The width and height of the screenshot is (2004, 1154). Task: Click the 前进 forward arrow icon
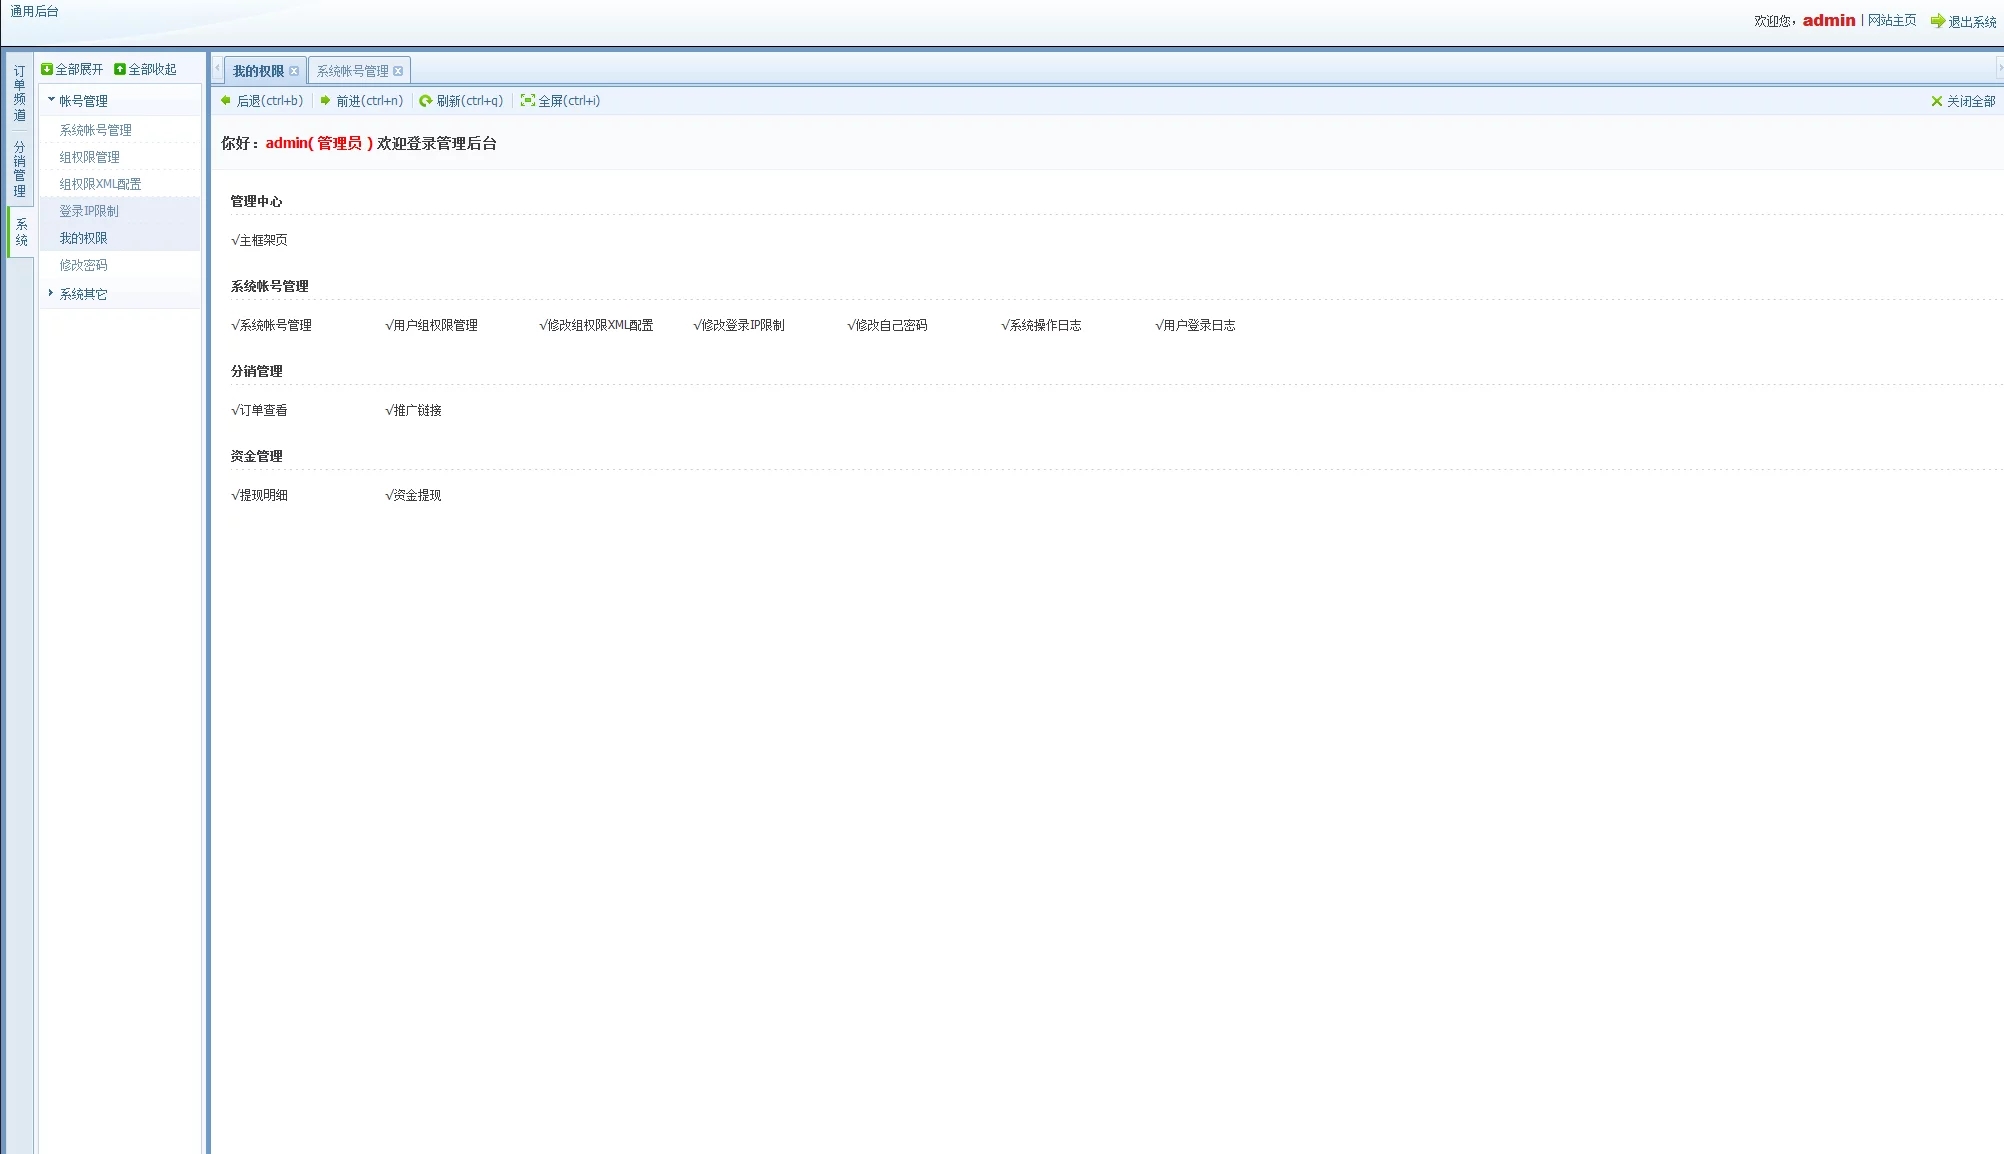point(325,100)
